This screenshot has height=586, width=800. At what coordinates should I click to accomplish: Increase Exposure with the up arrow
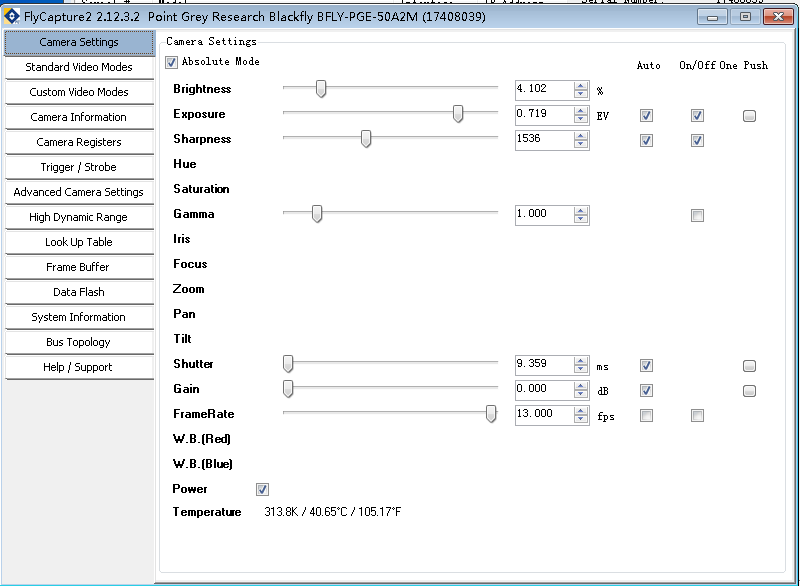[581, 111]
